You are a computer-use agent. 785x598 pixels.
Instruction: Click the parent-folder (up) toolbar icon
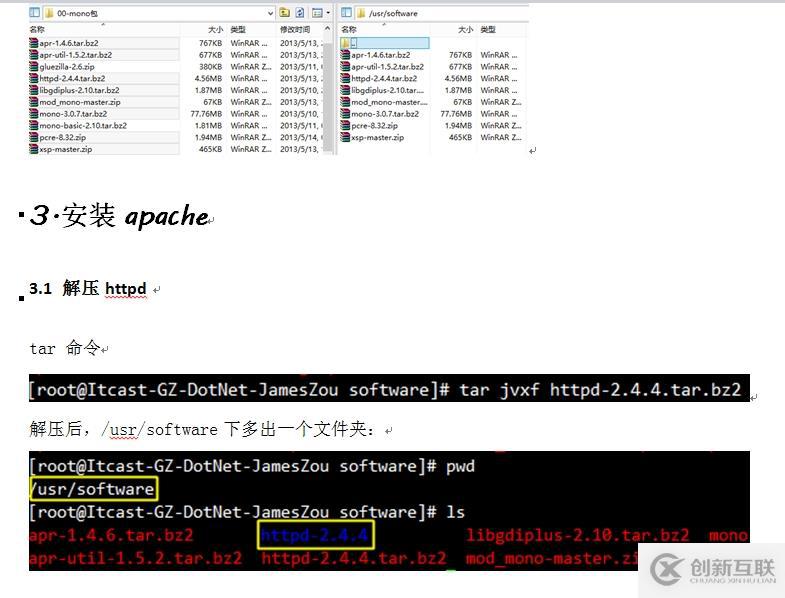[x=284, y=13]
